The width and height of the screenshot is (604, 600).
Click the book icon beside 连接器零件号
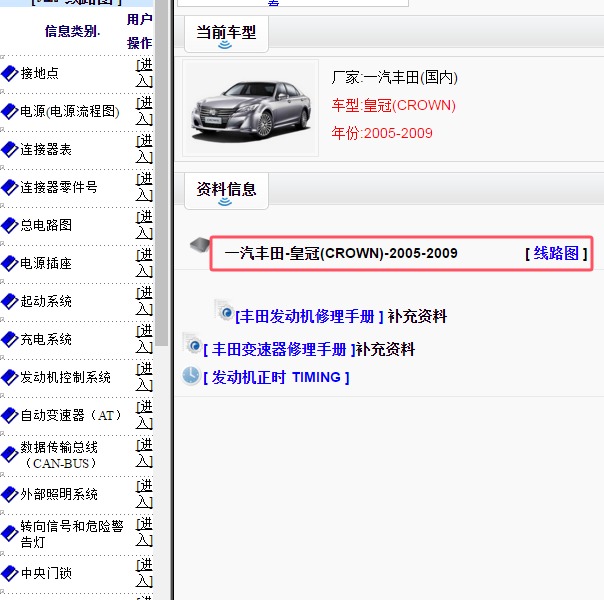[x=10, y=188]
